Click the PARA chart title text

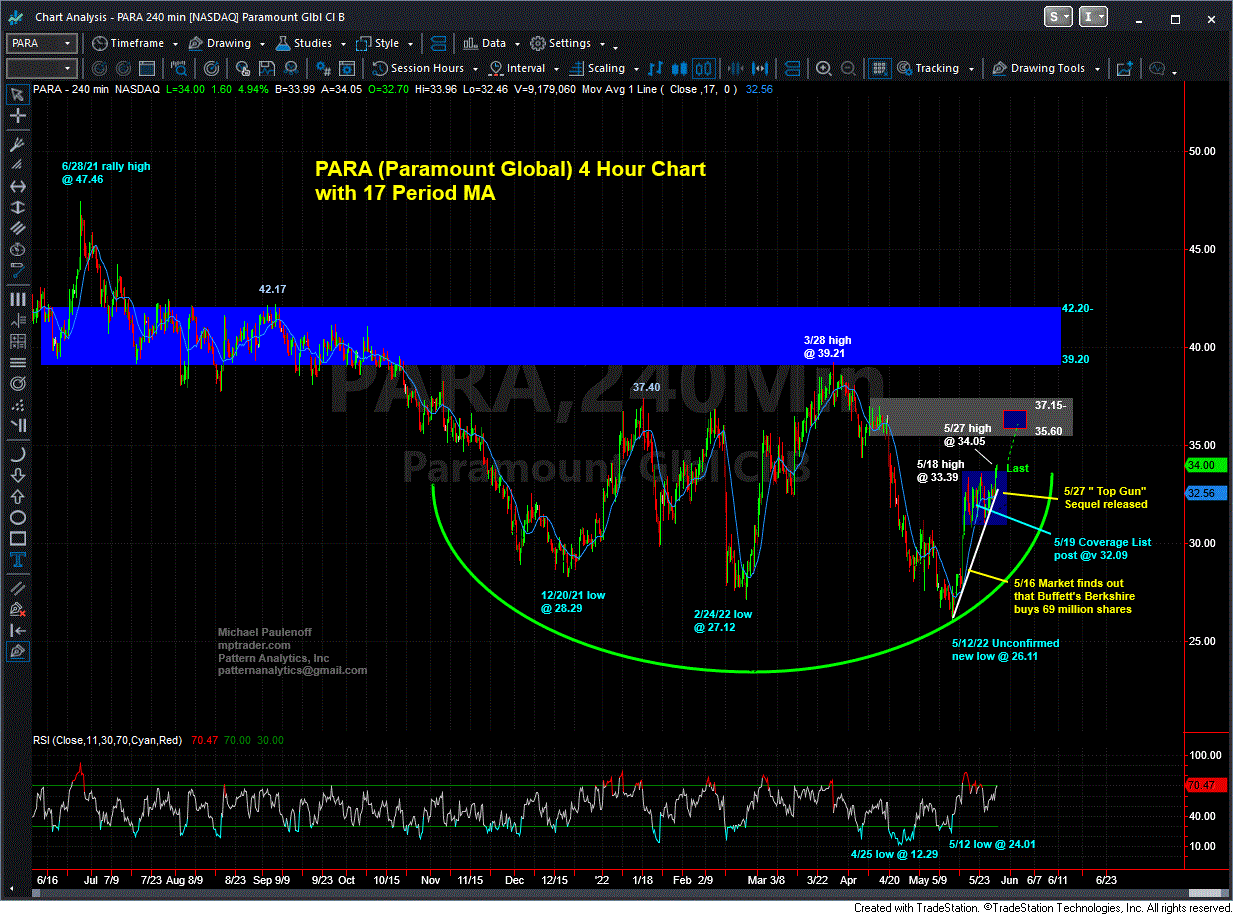pyautogui.click(x=510, y=181)
